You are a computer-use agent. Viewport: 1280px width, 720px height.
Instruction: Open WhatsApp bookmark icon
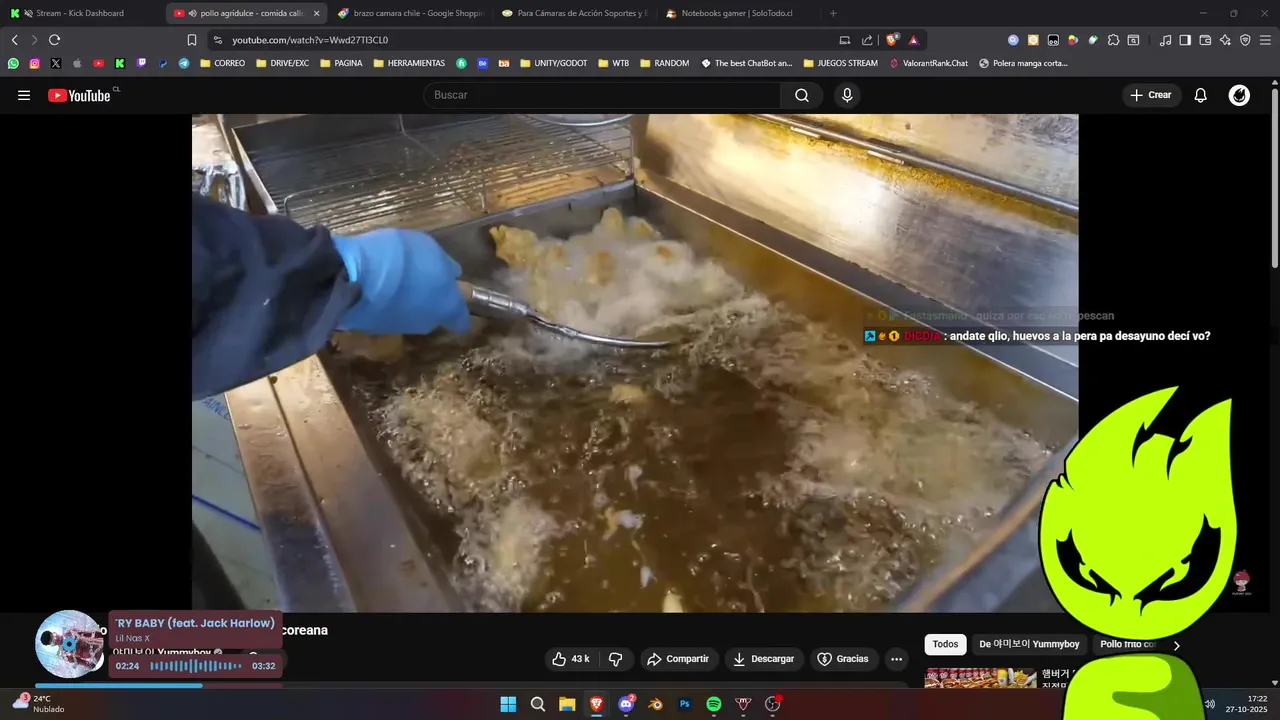pos(13,63)
